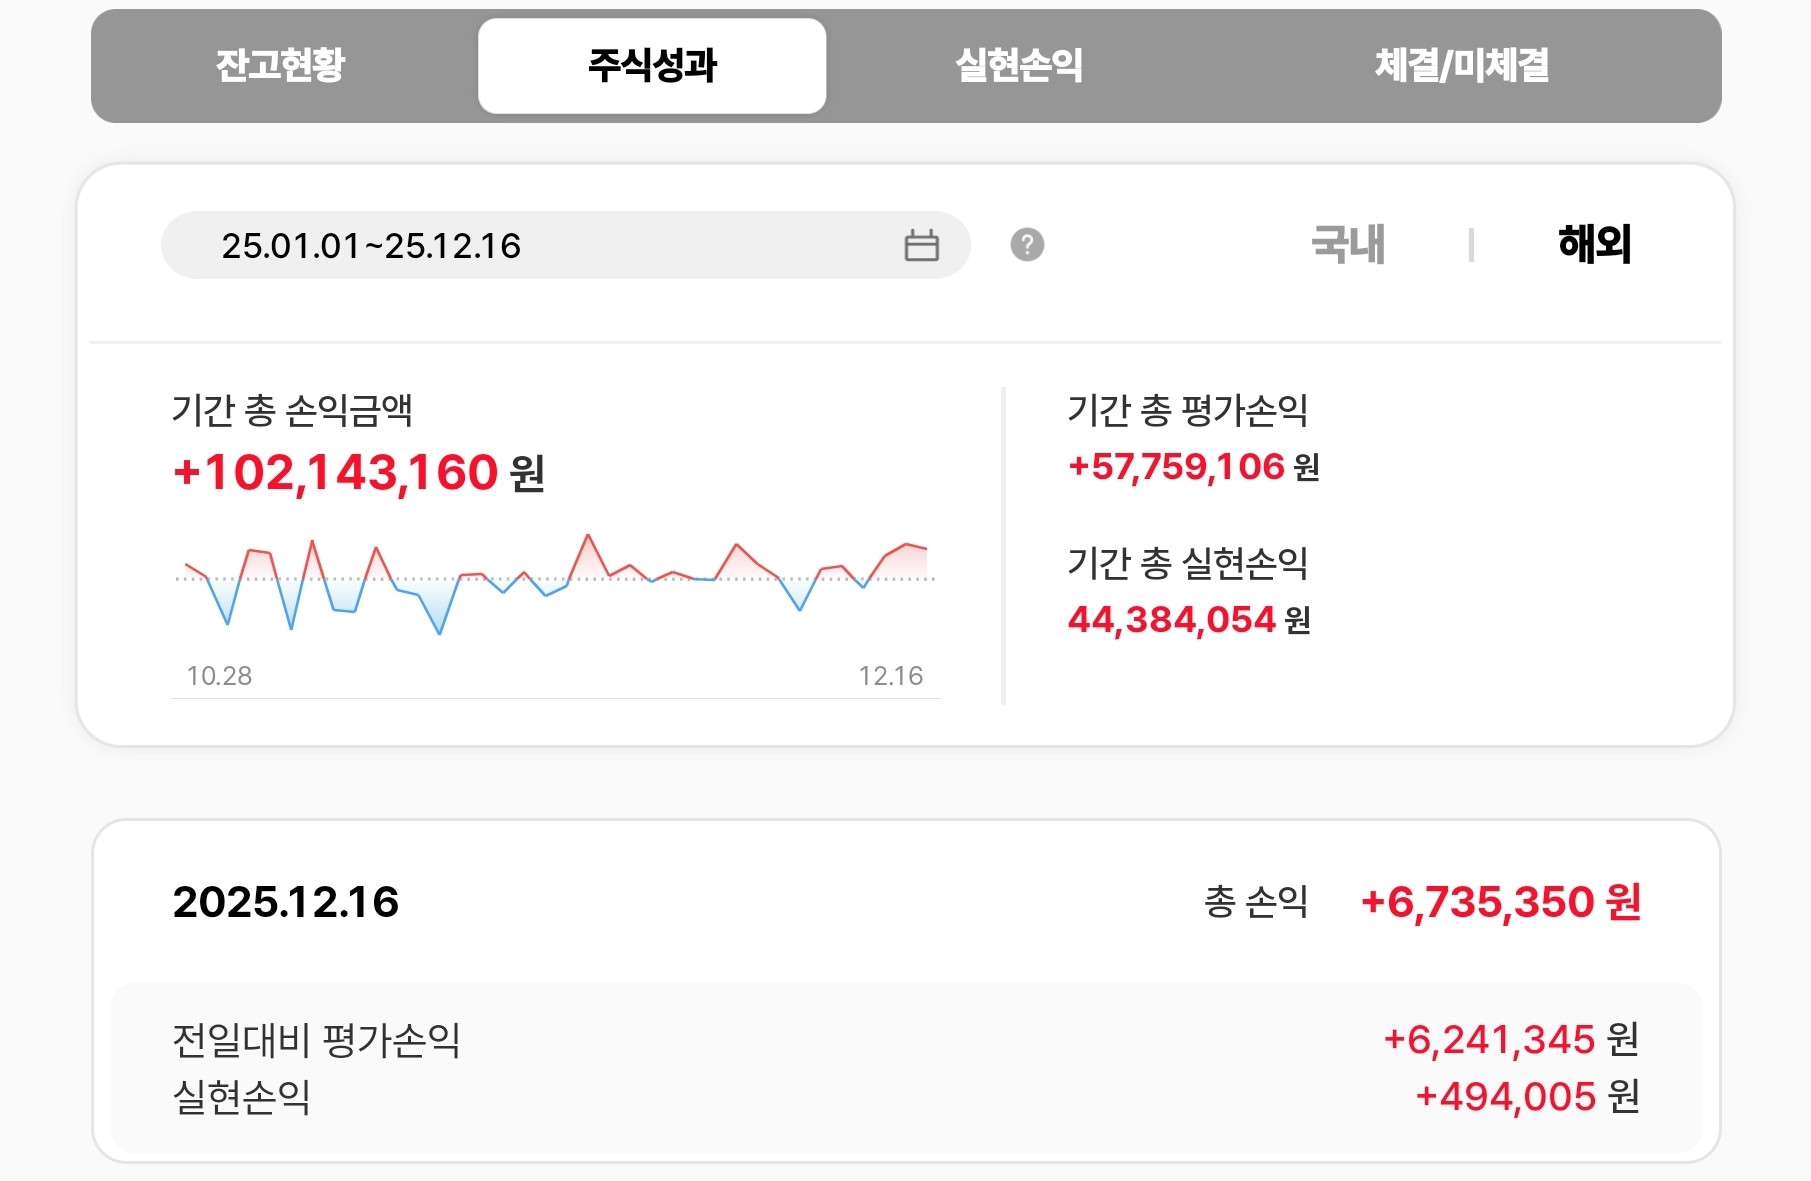The height and width of the screenshot is (1181, 1811).
Task: Click the question mark help icon
Action: pos(1028,244)
